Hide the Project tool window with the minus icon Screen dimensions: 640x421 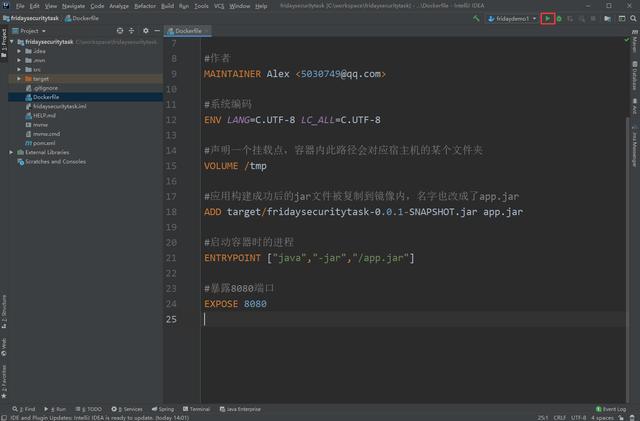click(x=157, y=31)
